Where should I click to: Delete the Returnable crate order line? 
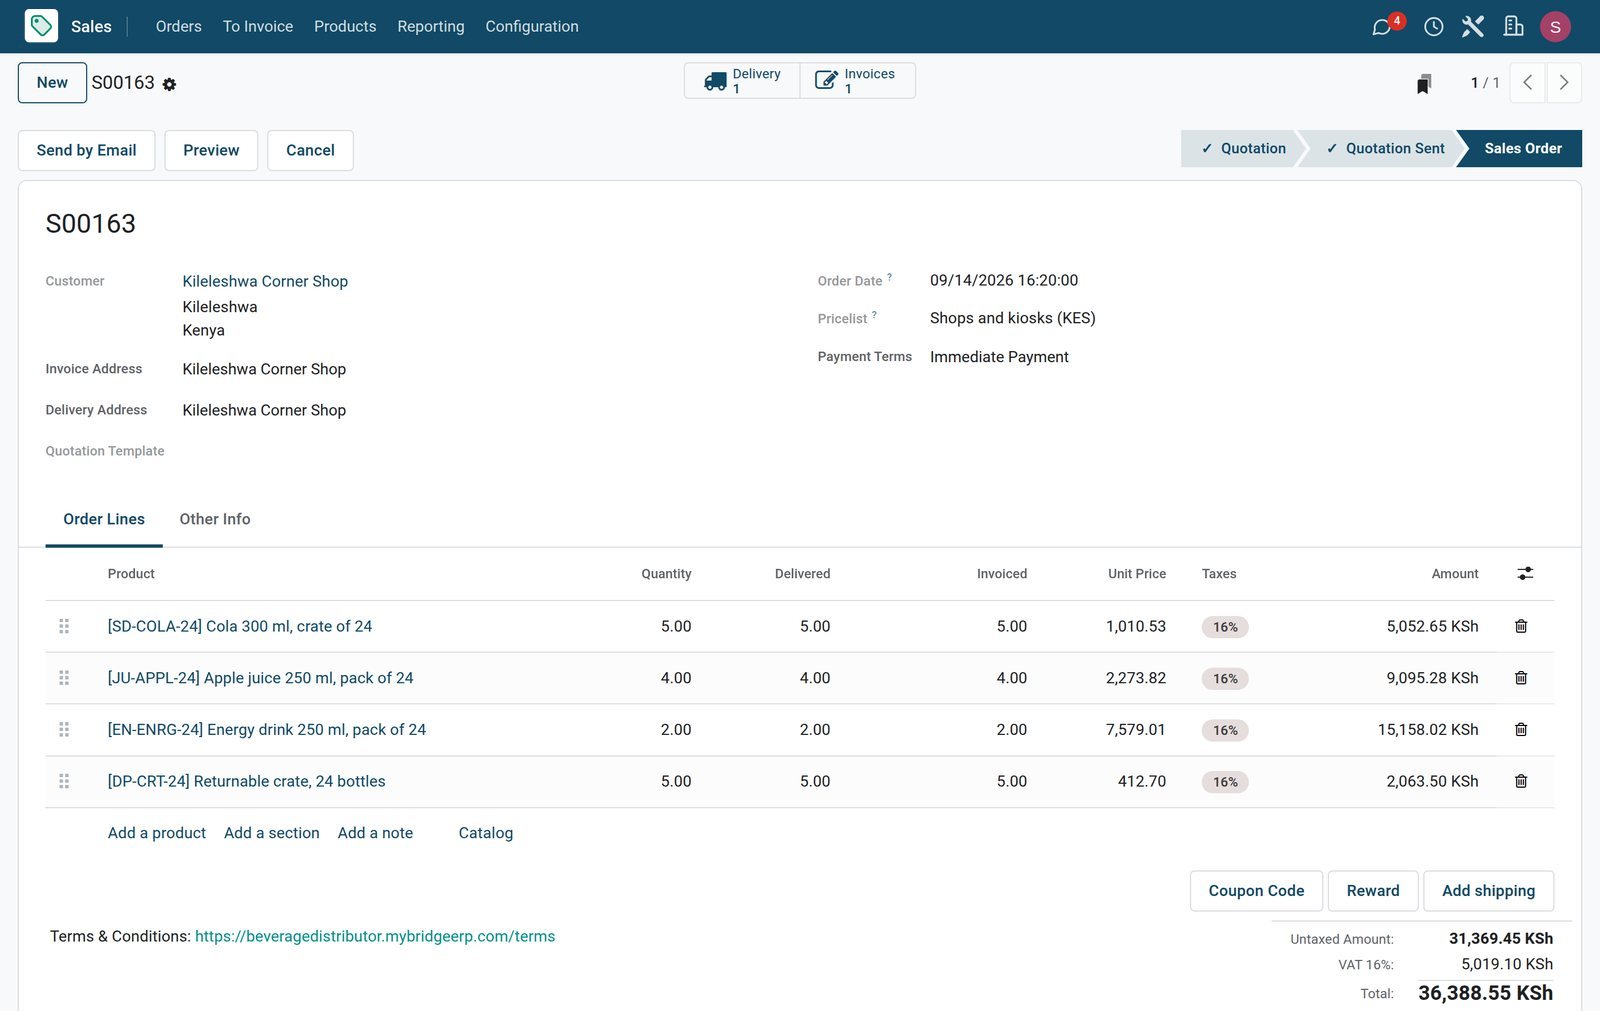tap(1521, 781)
